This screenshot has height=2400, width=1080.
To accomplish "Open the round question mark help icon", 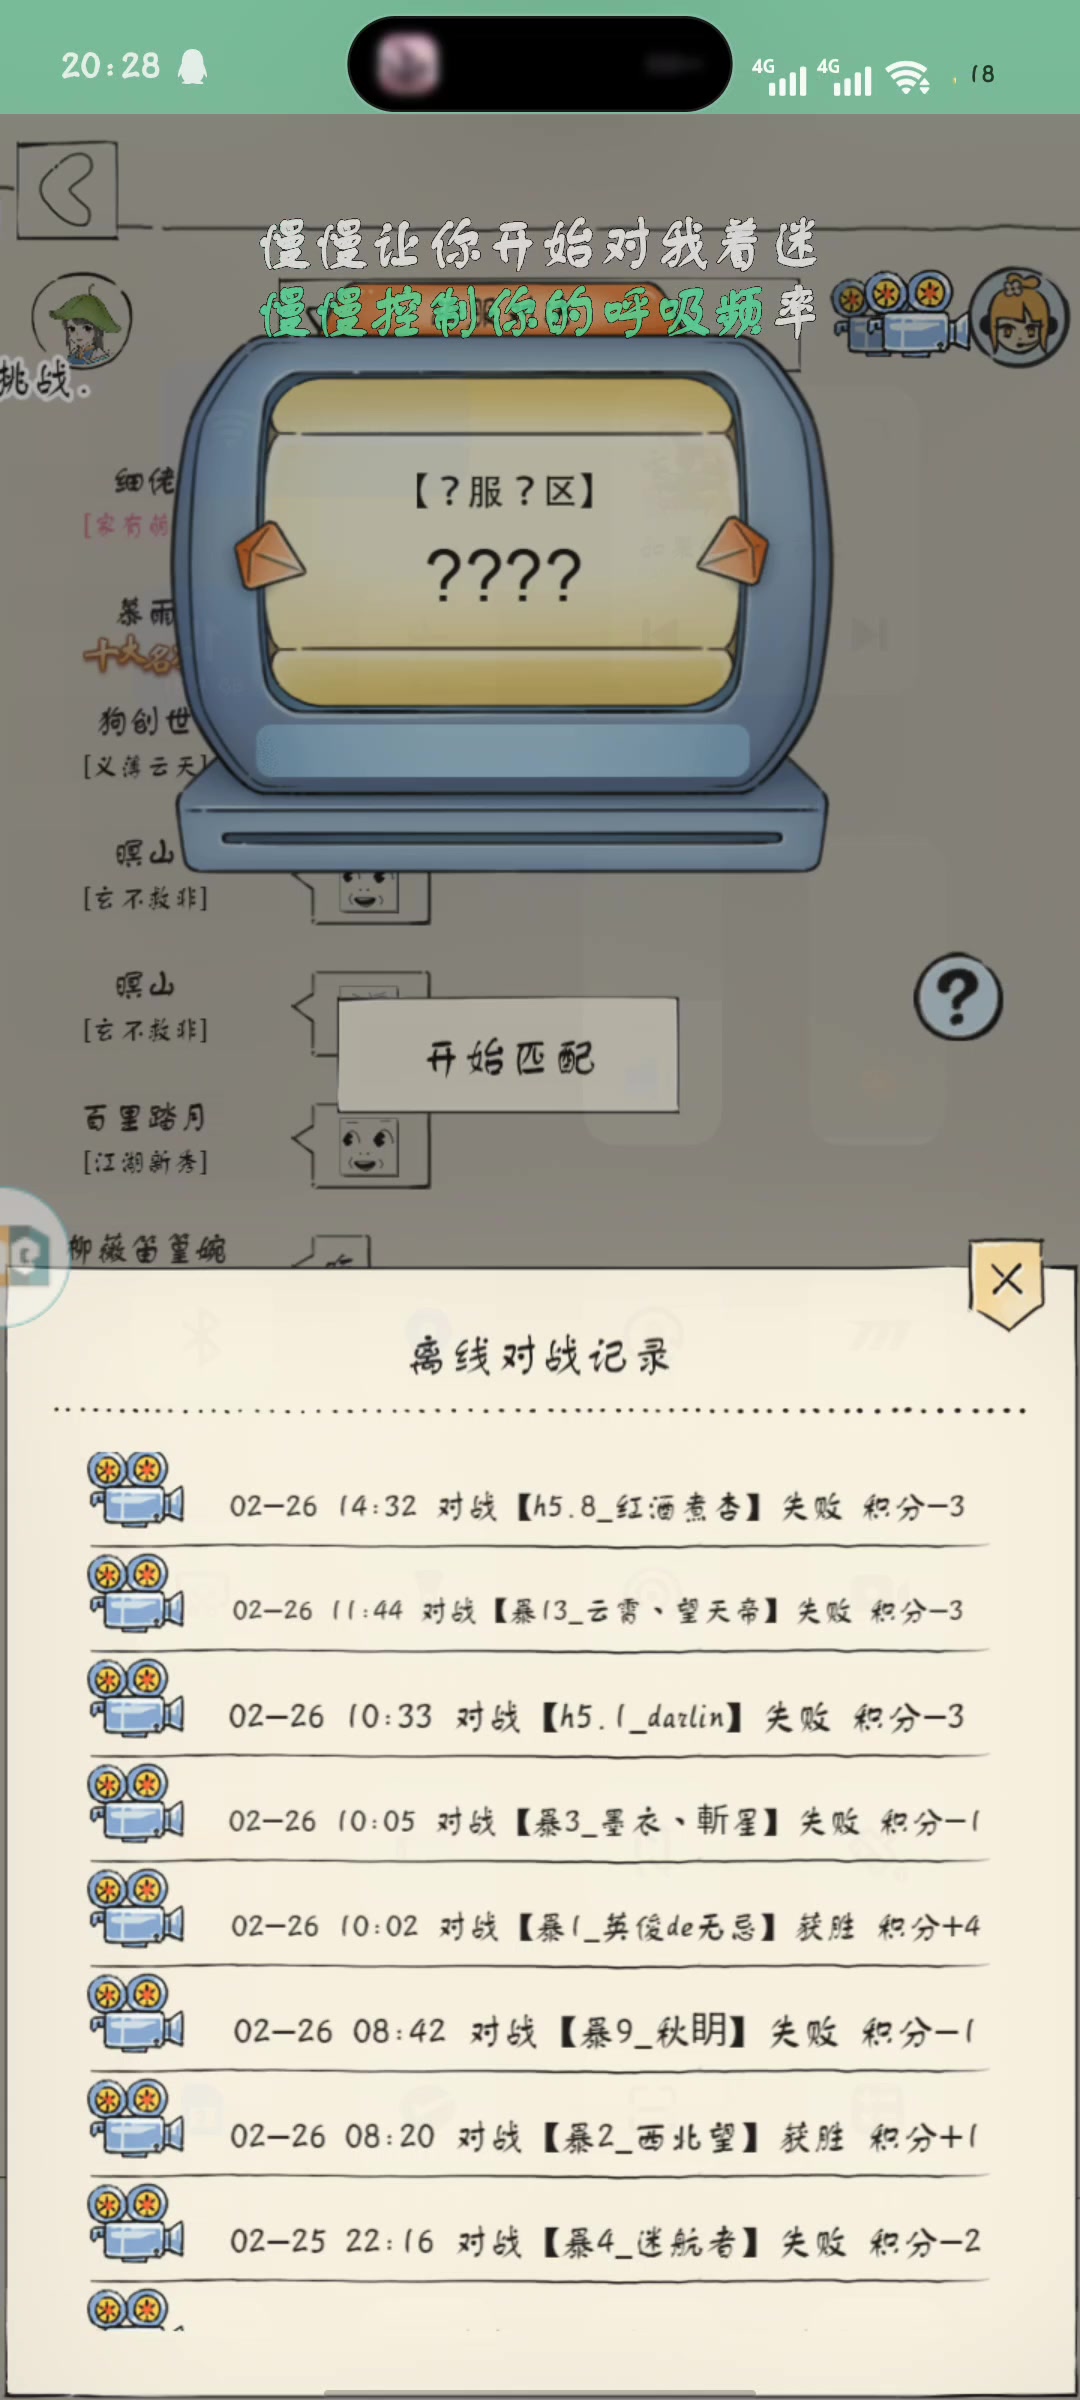I will pos(958,996).
